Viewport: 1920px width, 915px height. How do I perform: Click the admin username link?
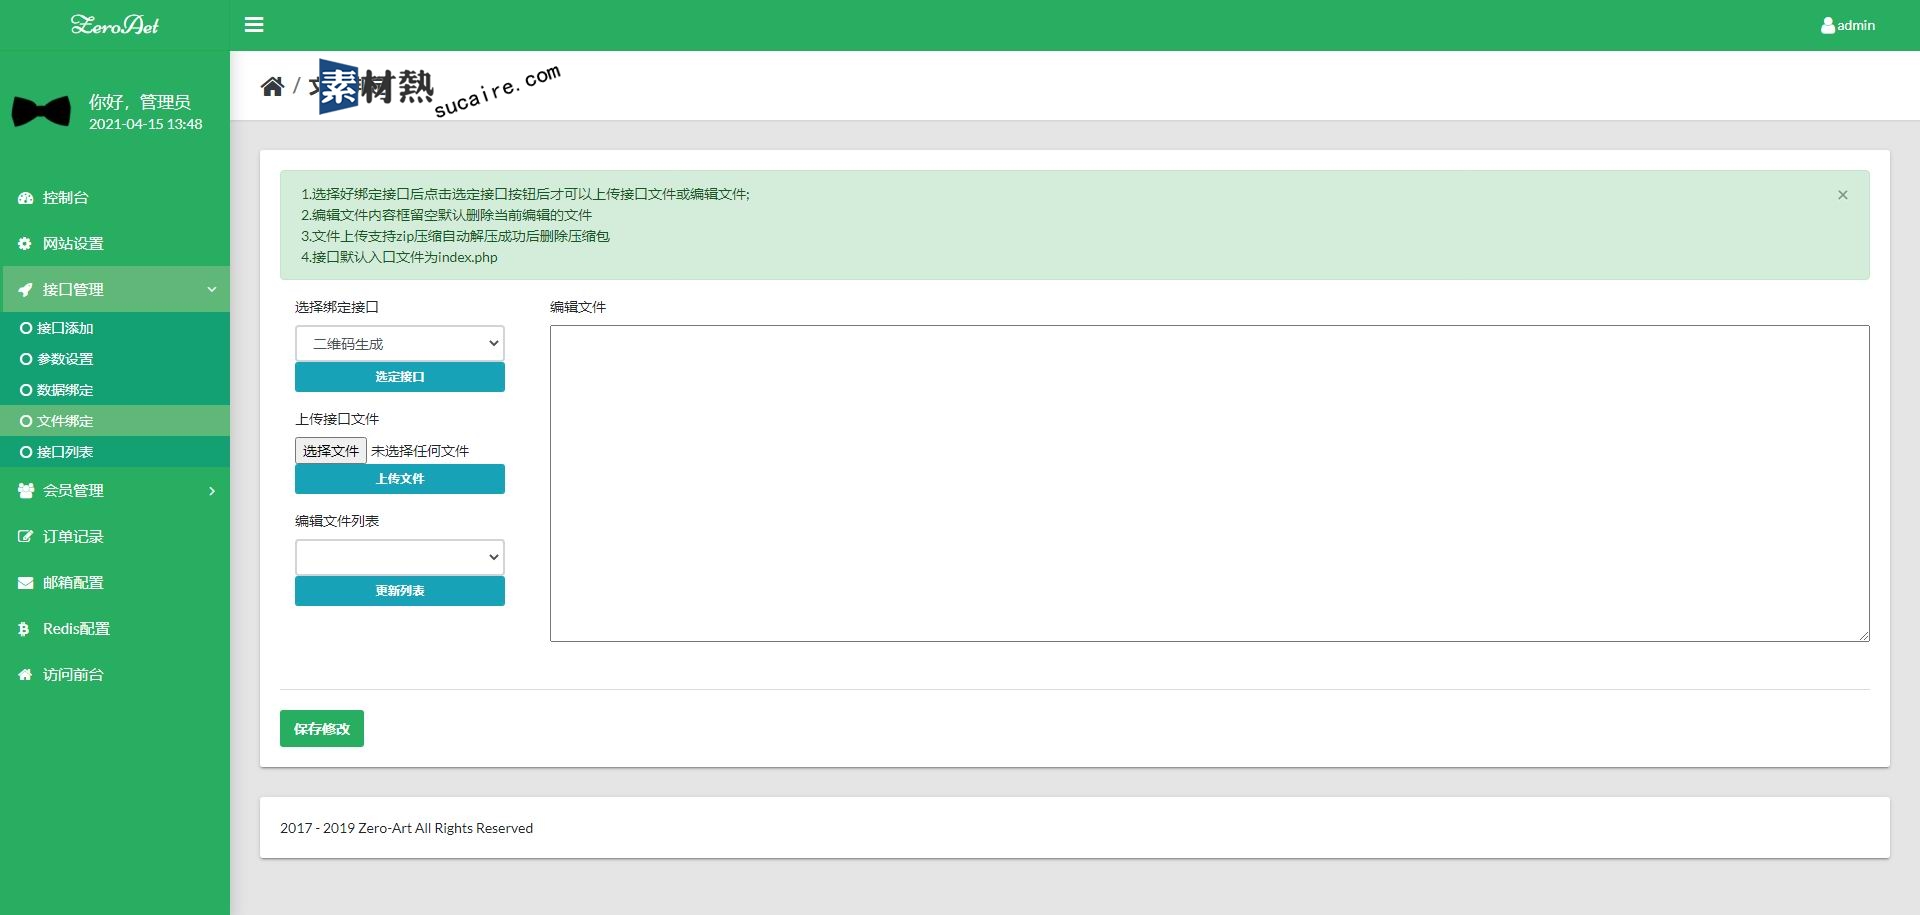pos(1856,26)
